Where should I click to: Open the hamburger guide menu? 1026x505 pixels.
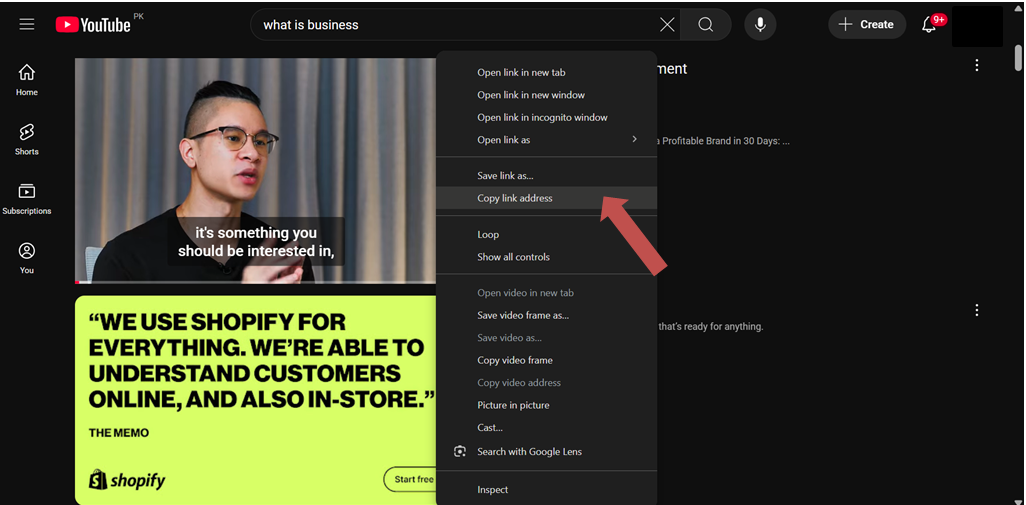(27, 24)
